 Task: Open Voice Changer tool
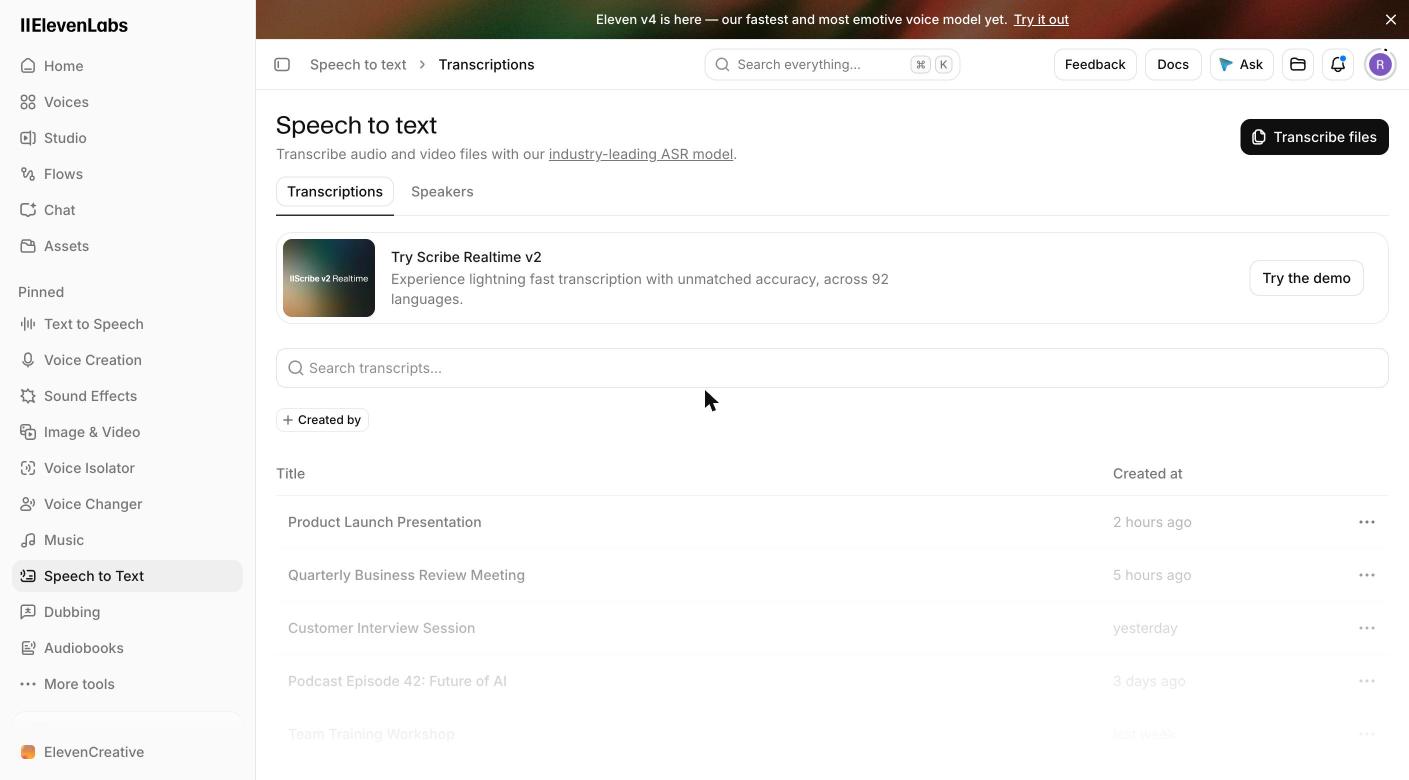pos(127,504)
